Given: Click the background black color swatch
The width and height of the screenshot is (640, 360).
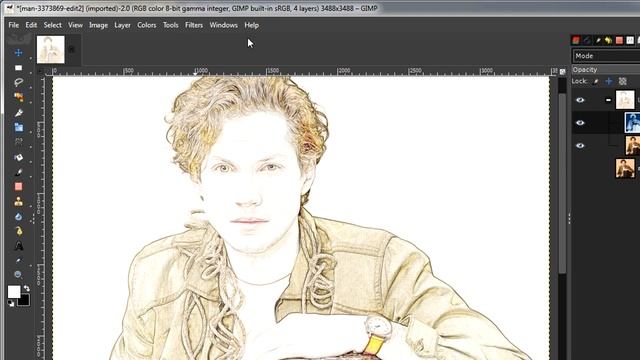Looking at the screenshot, I should tap(24, 301).
